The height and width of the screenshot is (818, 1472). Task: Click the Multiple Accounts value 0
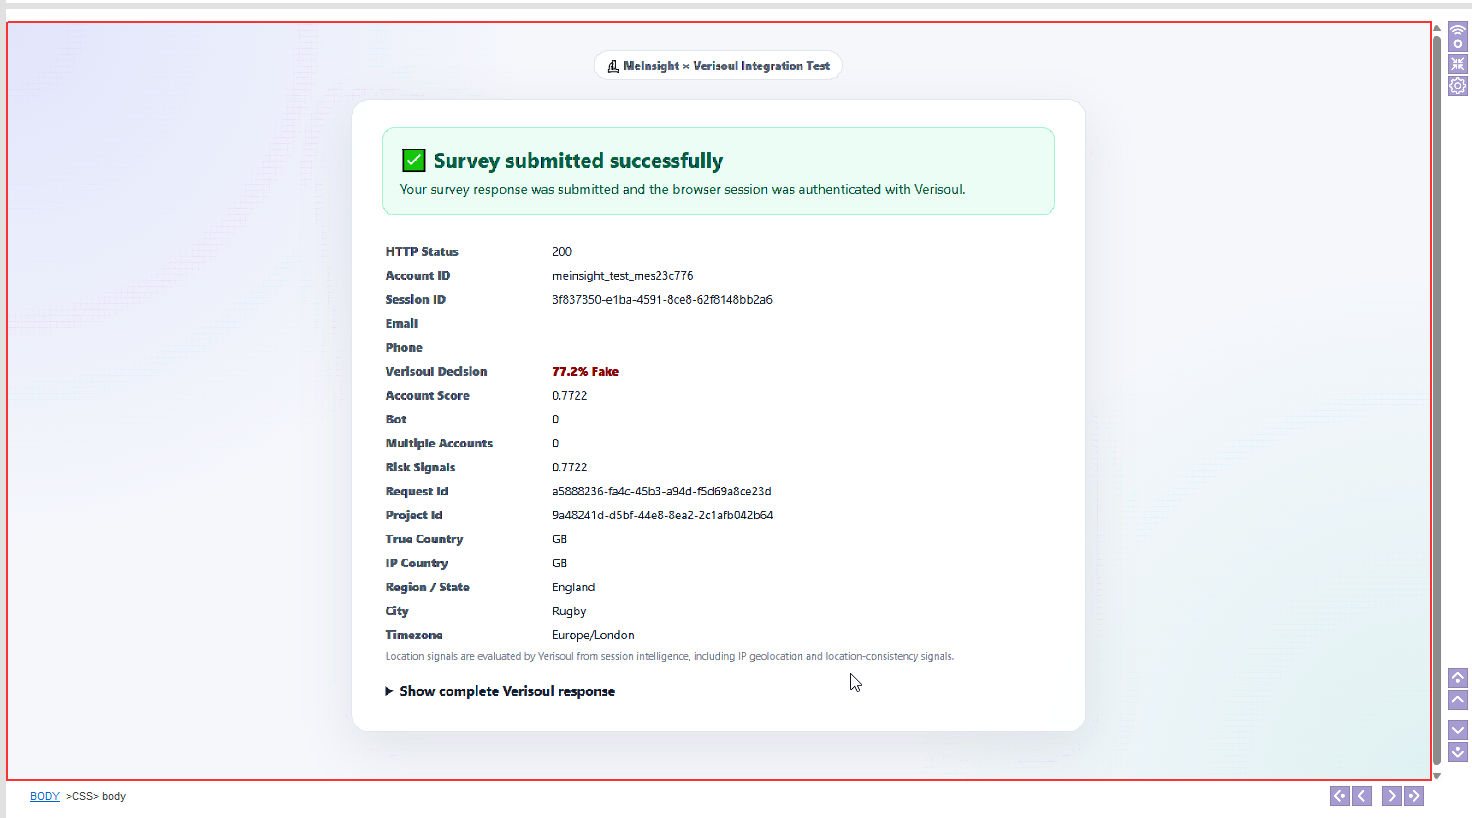click(x=556, y=444)
